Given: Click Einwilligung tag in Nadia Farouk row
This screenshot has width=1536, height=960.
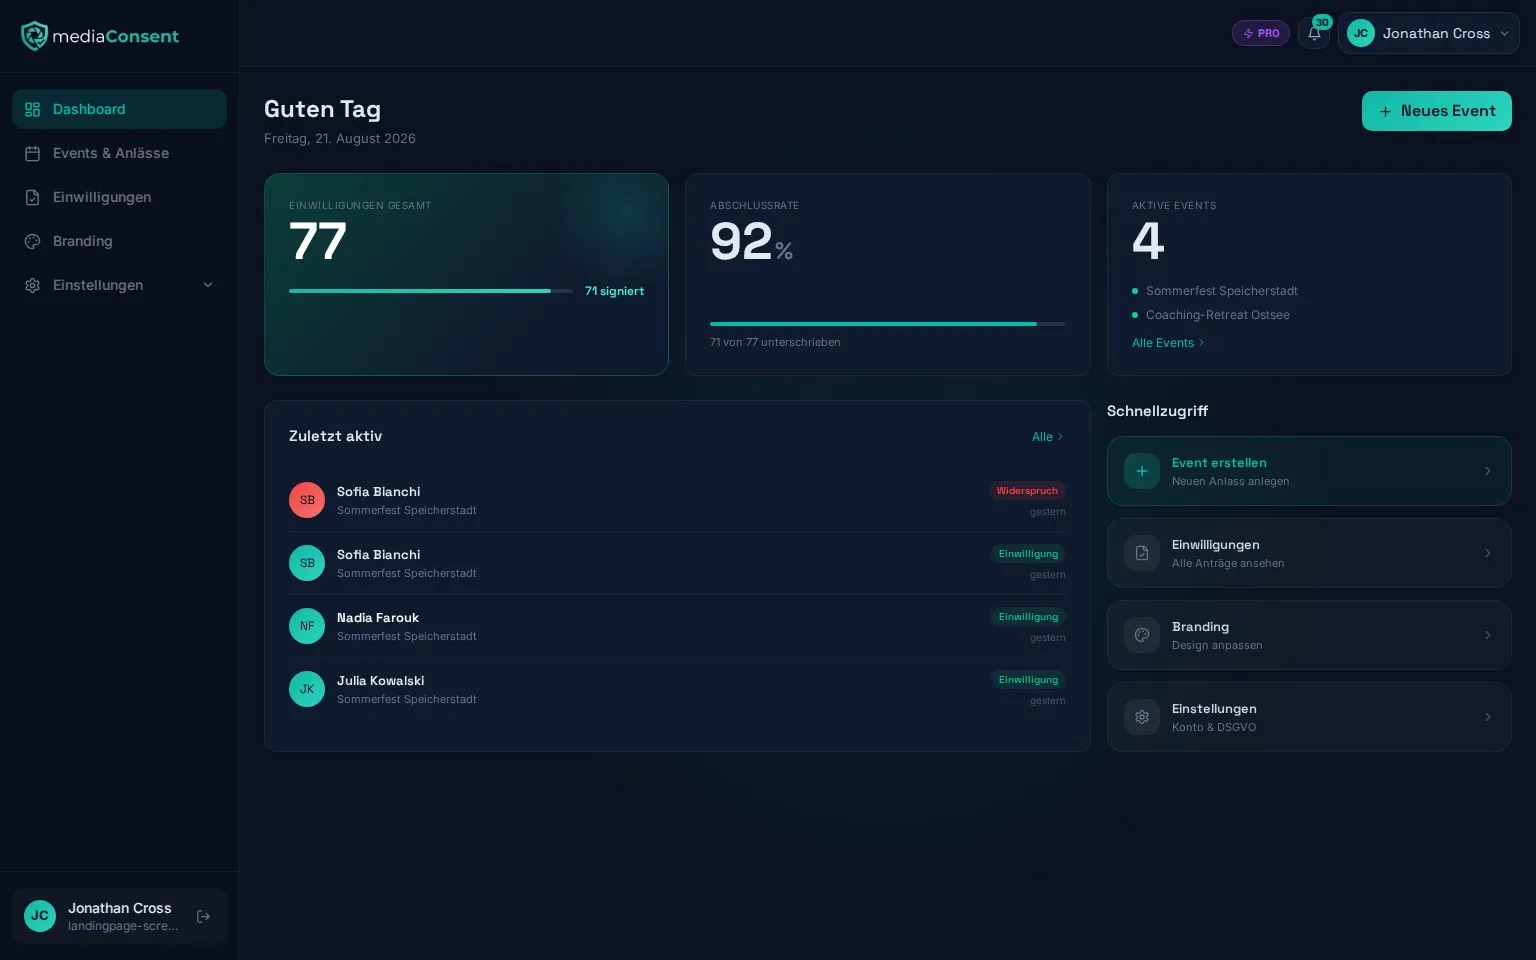Looking at the screenshot, I should pos(1028,617).
